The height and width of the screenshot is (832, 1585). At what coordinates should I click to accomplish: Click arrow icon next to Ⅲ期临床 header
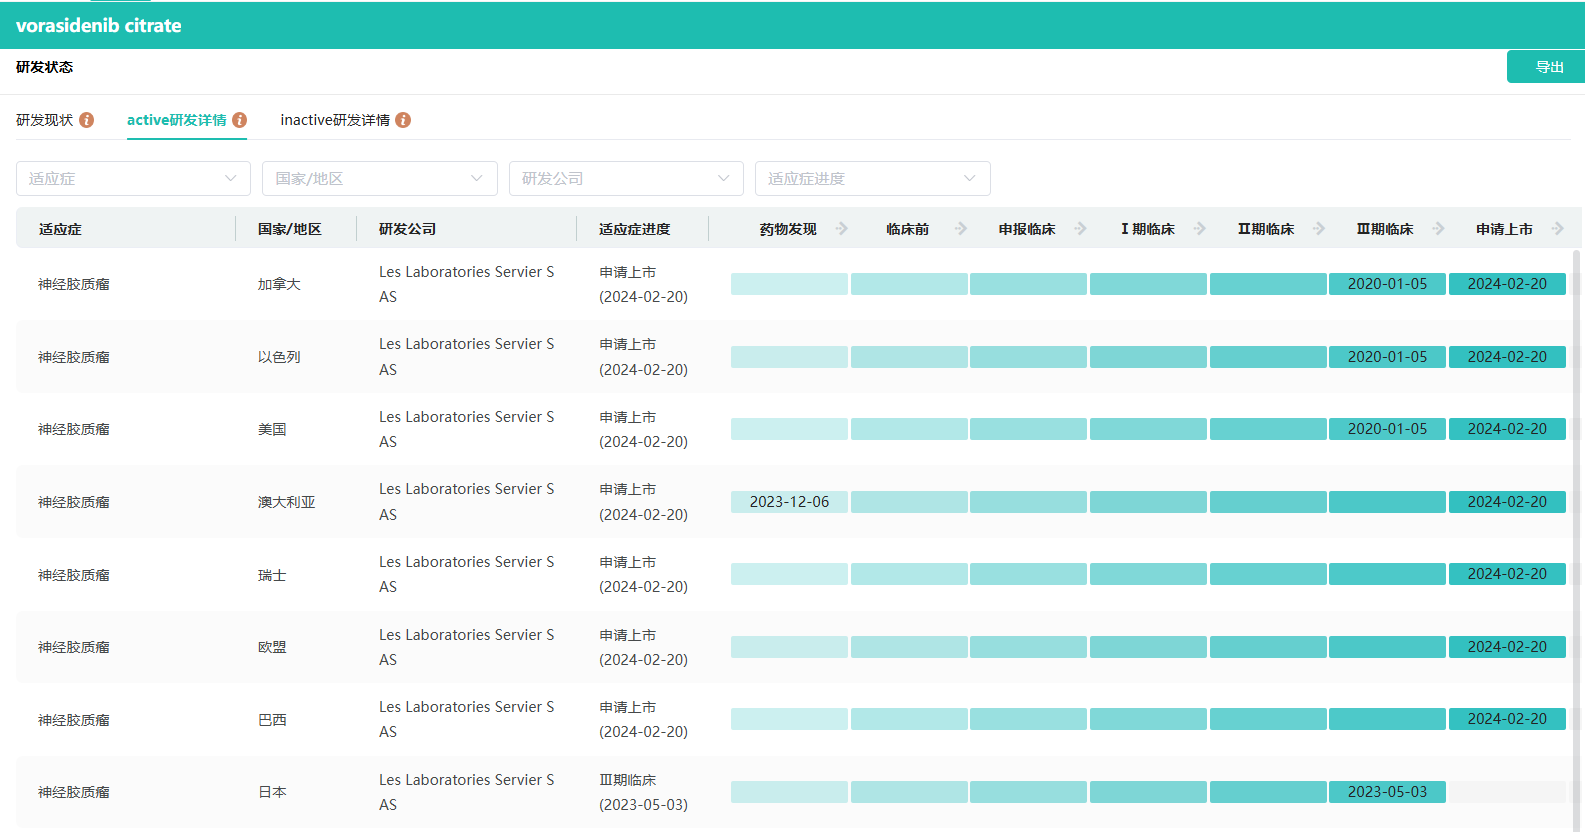(1439, 229)
